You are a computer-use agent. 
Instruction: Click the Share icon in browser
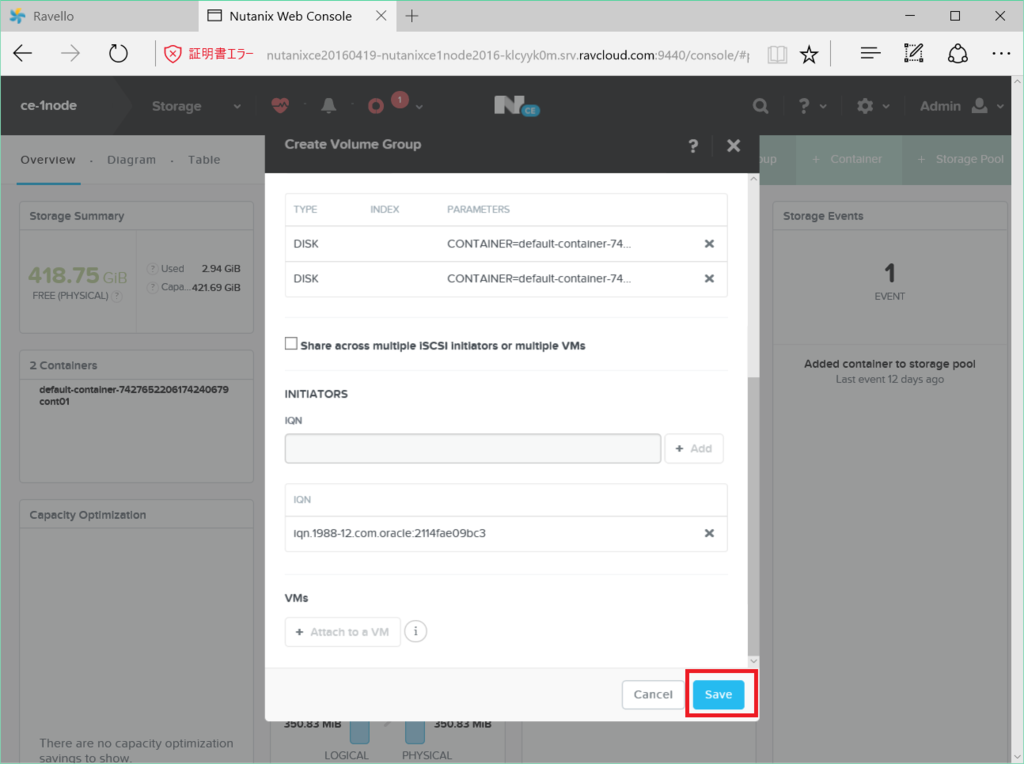[957, 54]
